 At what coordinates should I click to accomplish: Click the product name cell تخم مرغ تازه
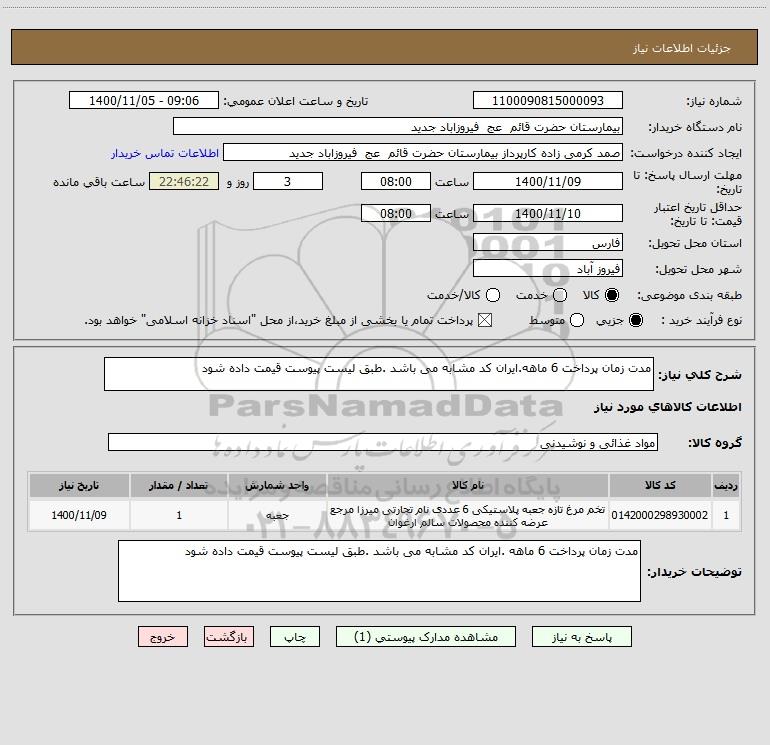click(468, 515)
